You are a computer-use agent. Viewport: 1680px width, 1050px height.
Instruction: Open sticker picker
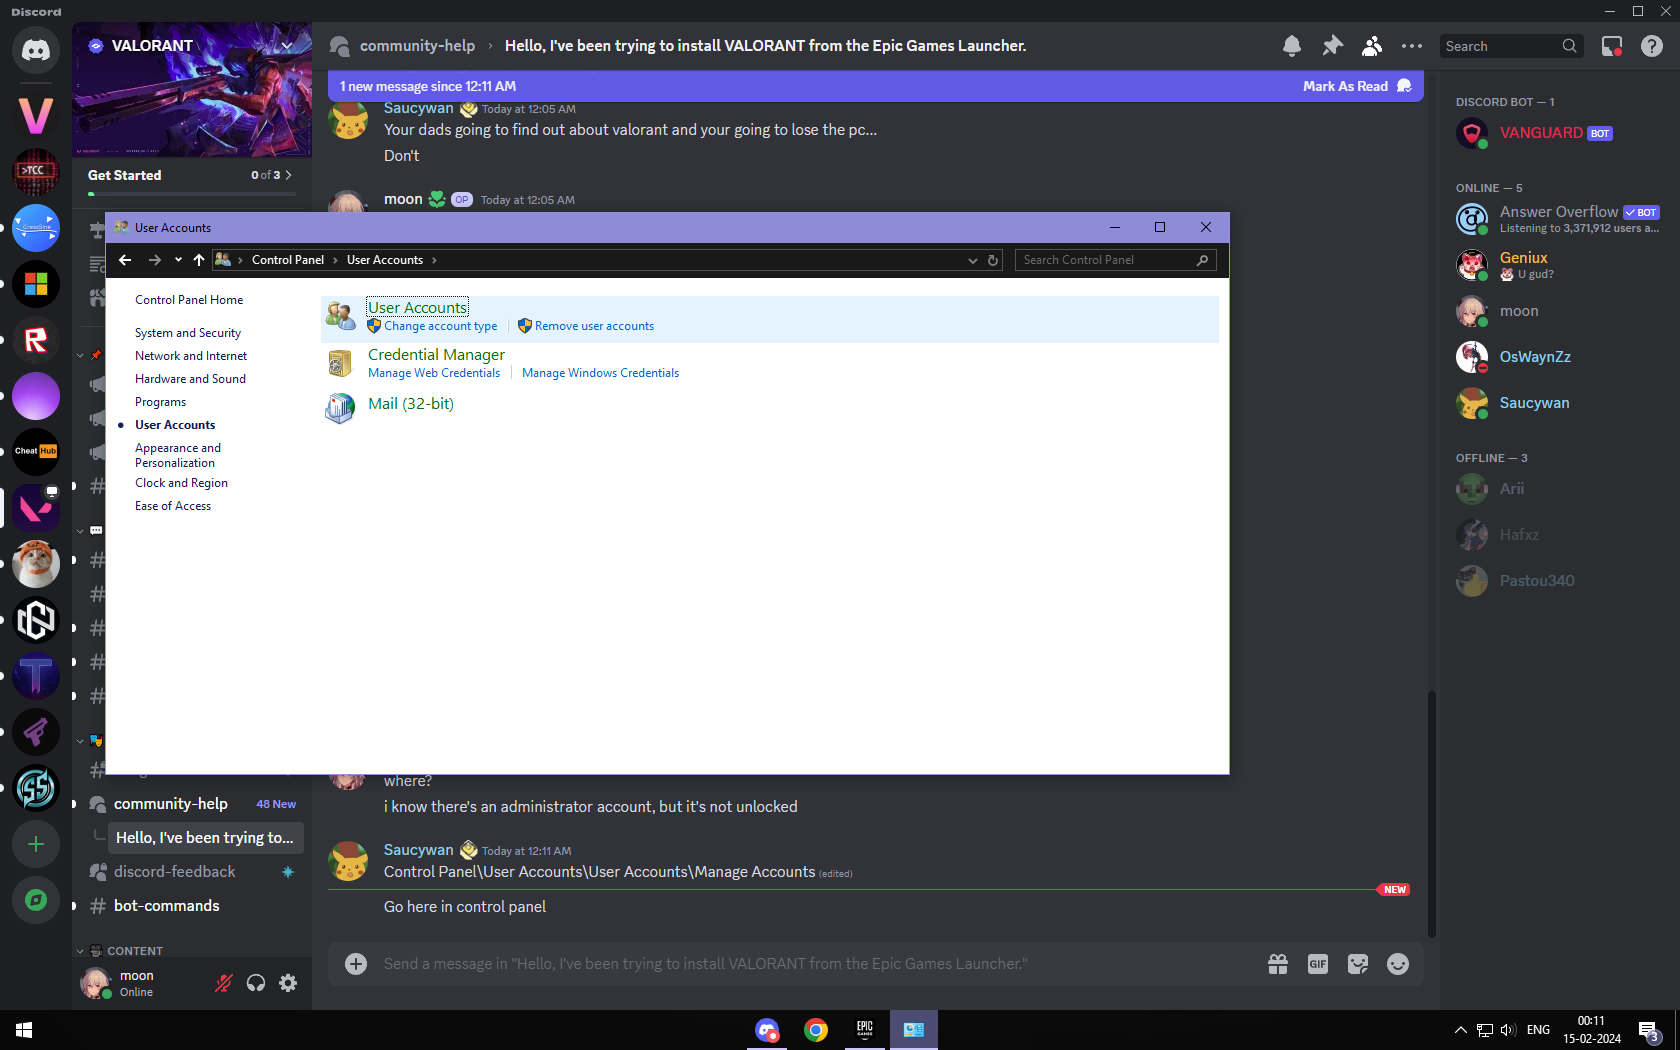1358,964
